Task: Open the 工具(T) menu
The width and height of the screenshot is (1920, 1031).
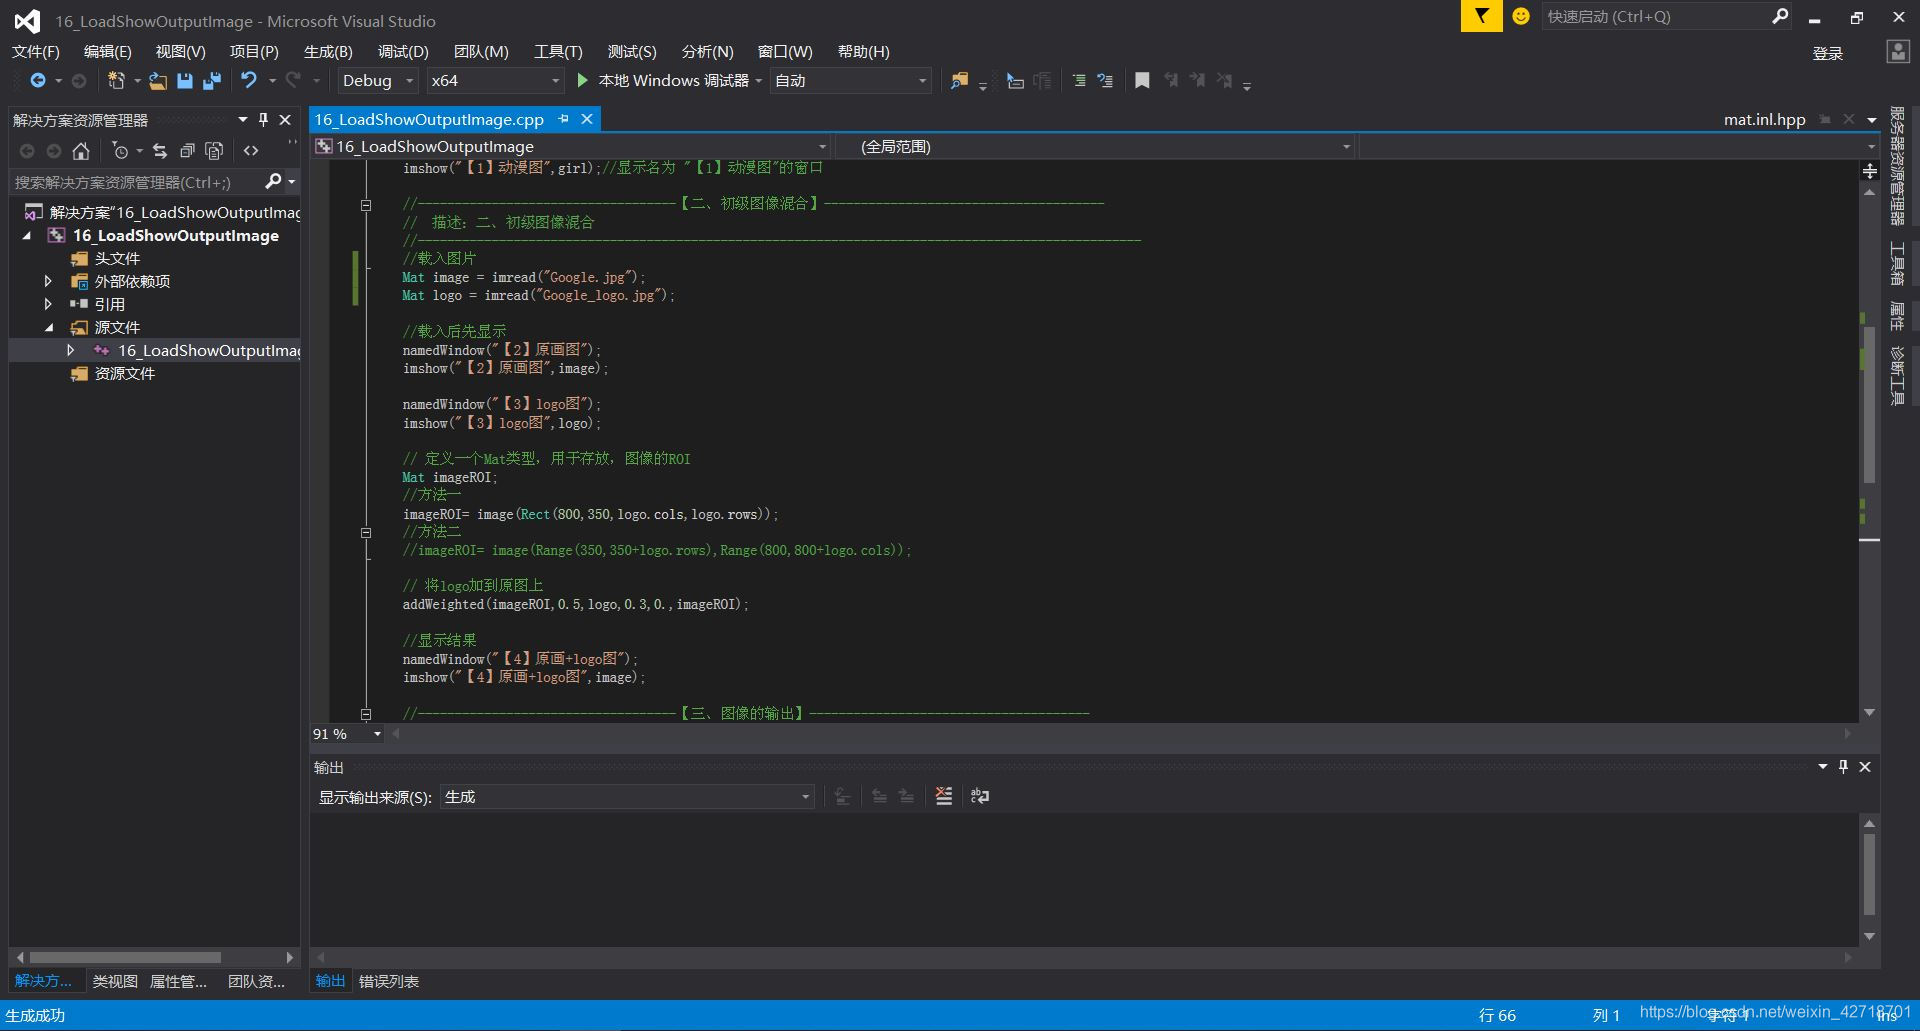Action: click(x=558, y=51)
